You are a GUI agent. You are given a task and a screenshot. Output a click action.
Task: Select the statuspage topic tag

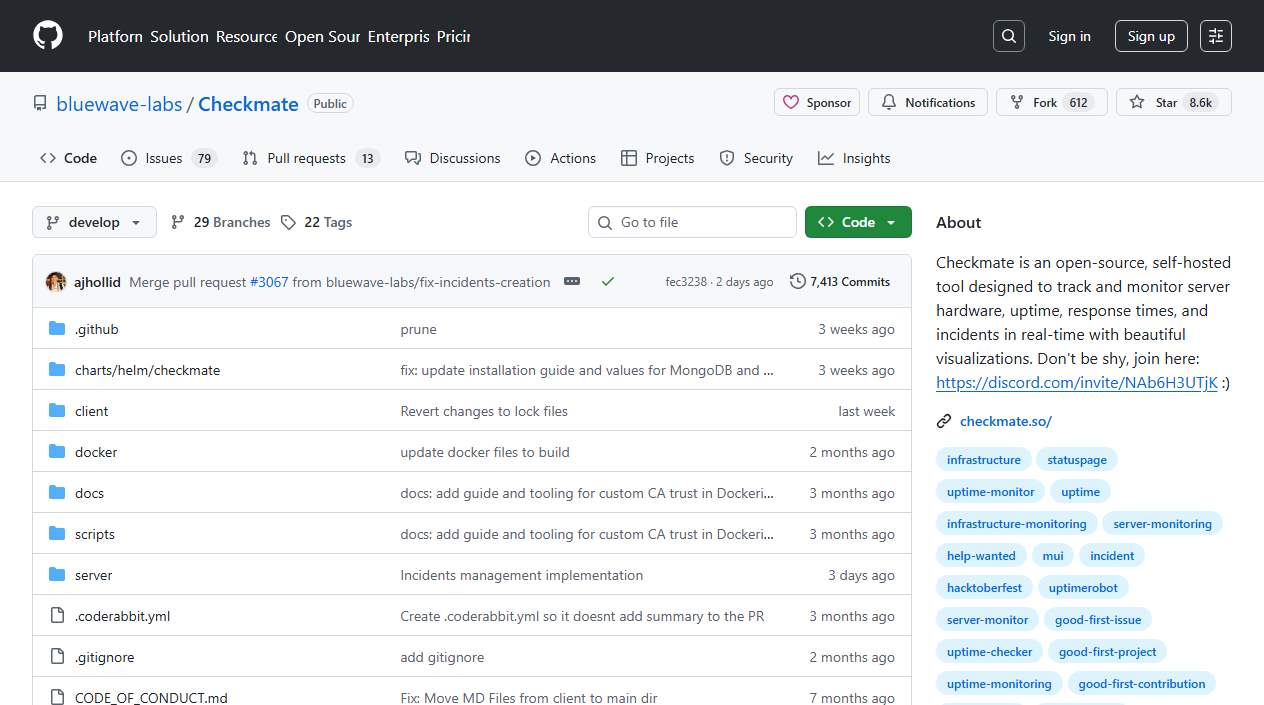(x=1077, y=460)
